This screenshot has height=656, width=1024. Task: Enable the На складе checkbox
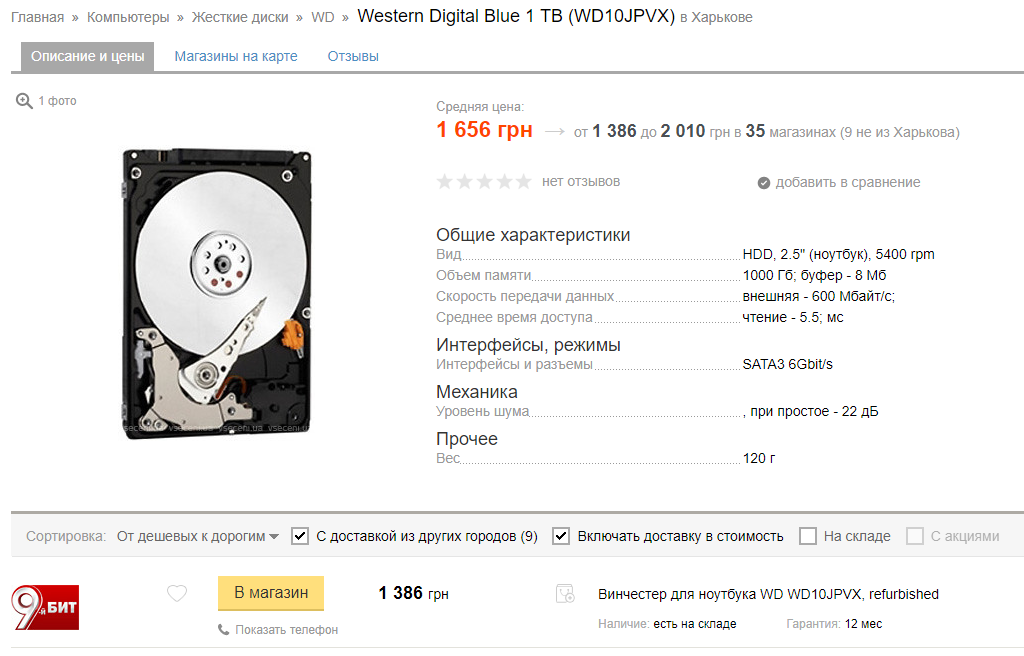[808, 536]
